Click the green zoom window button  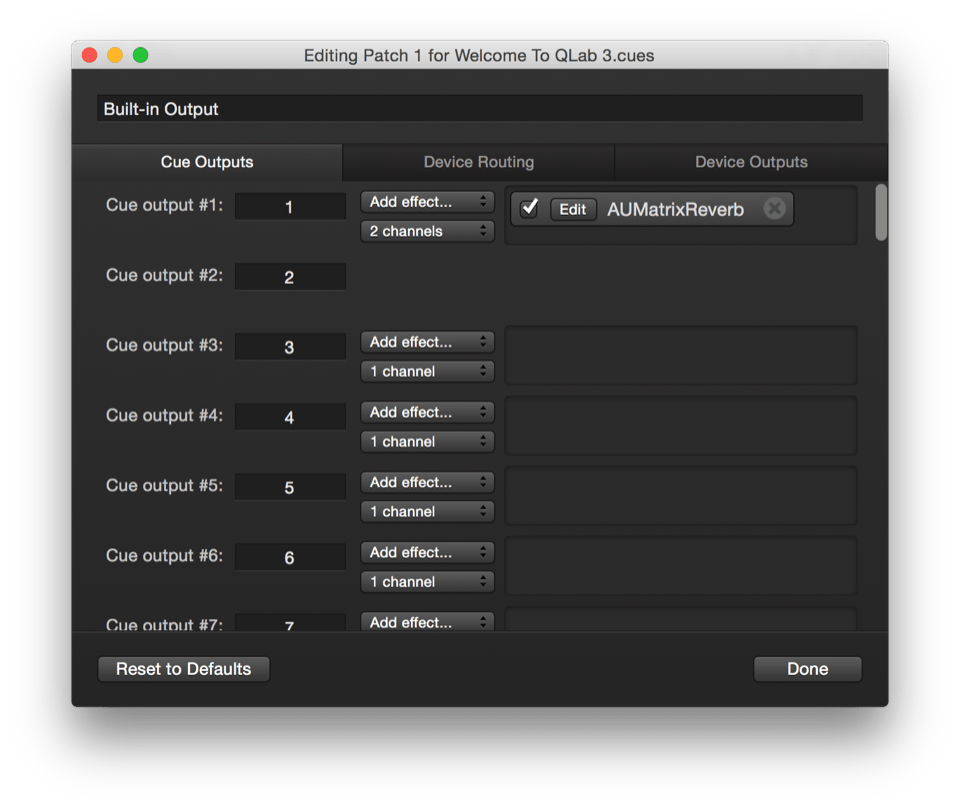pos(141,55)
